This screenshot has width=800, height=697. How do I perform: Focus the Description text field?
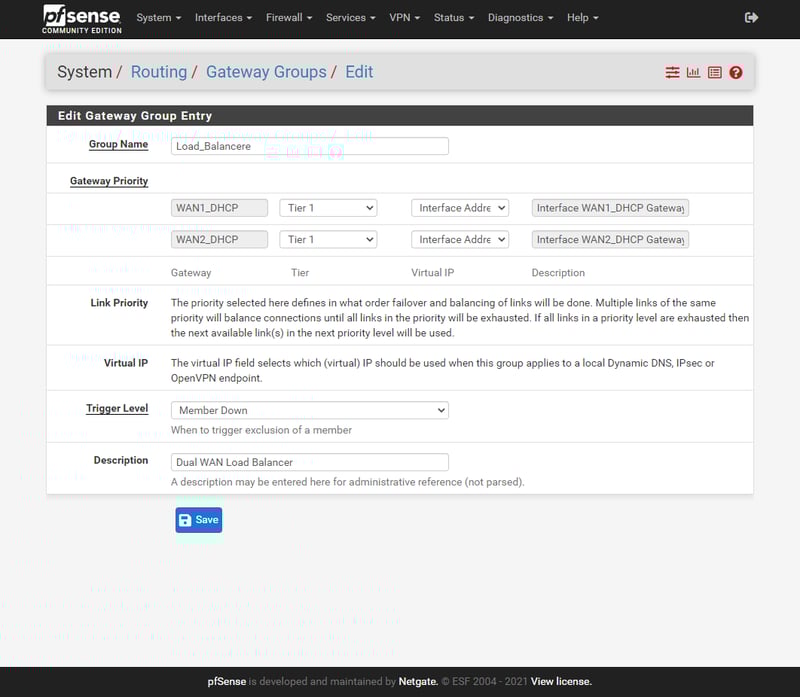point(310,462)
